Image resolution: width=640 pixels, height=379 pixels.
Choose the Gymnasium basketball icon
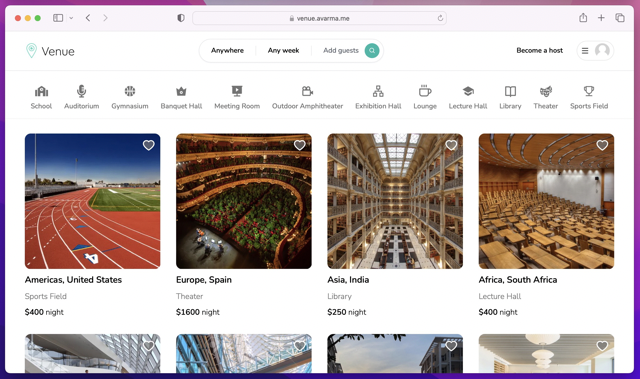coord(130,91)
